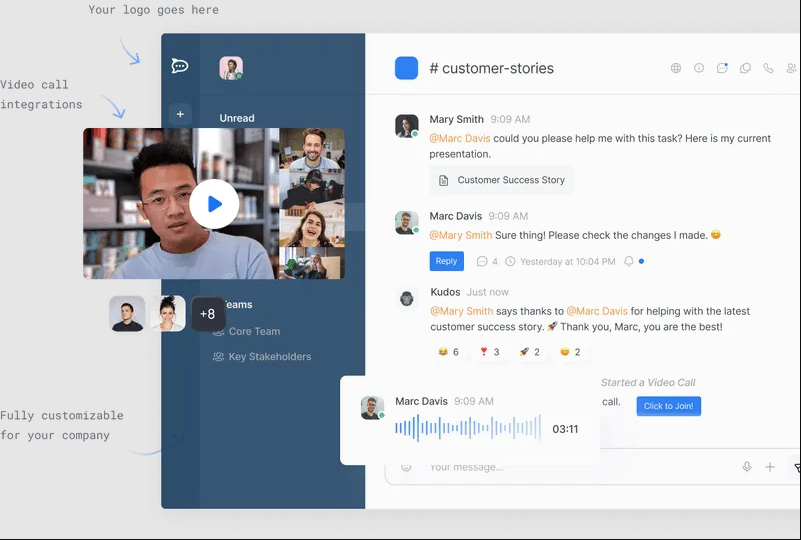Screen dimensions: 801x540
Task: Toggle the thread follow bell icon
Action: tap(629, 262)
